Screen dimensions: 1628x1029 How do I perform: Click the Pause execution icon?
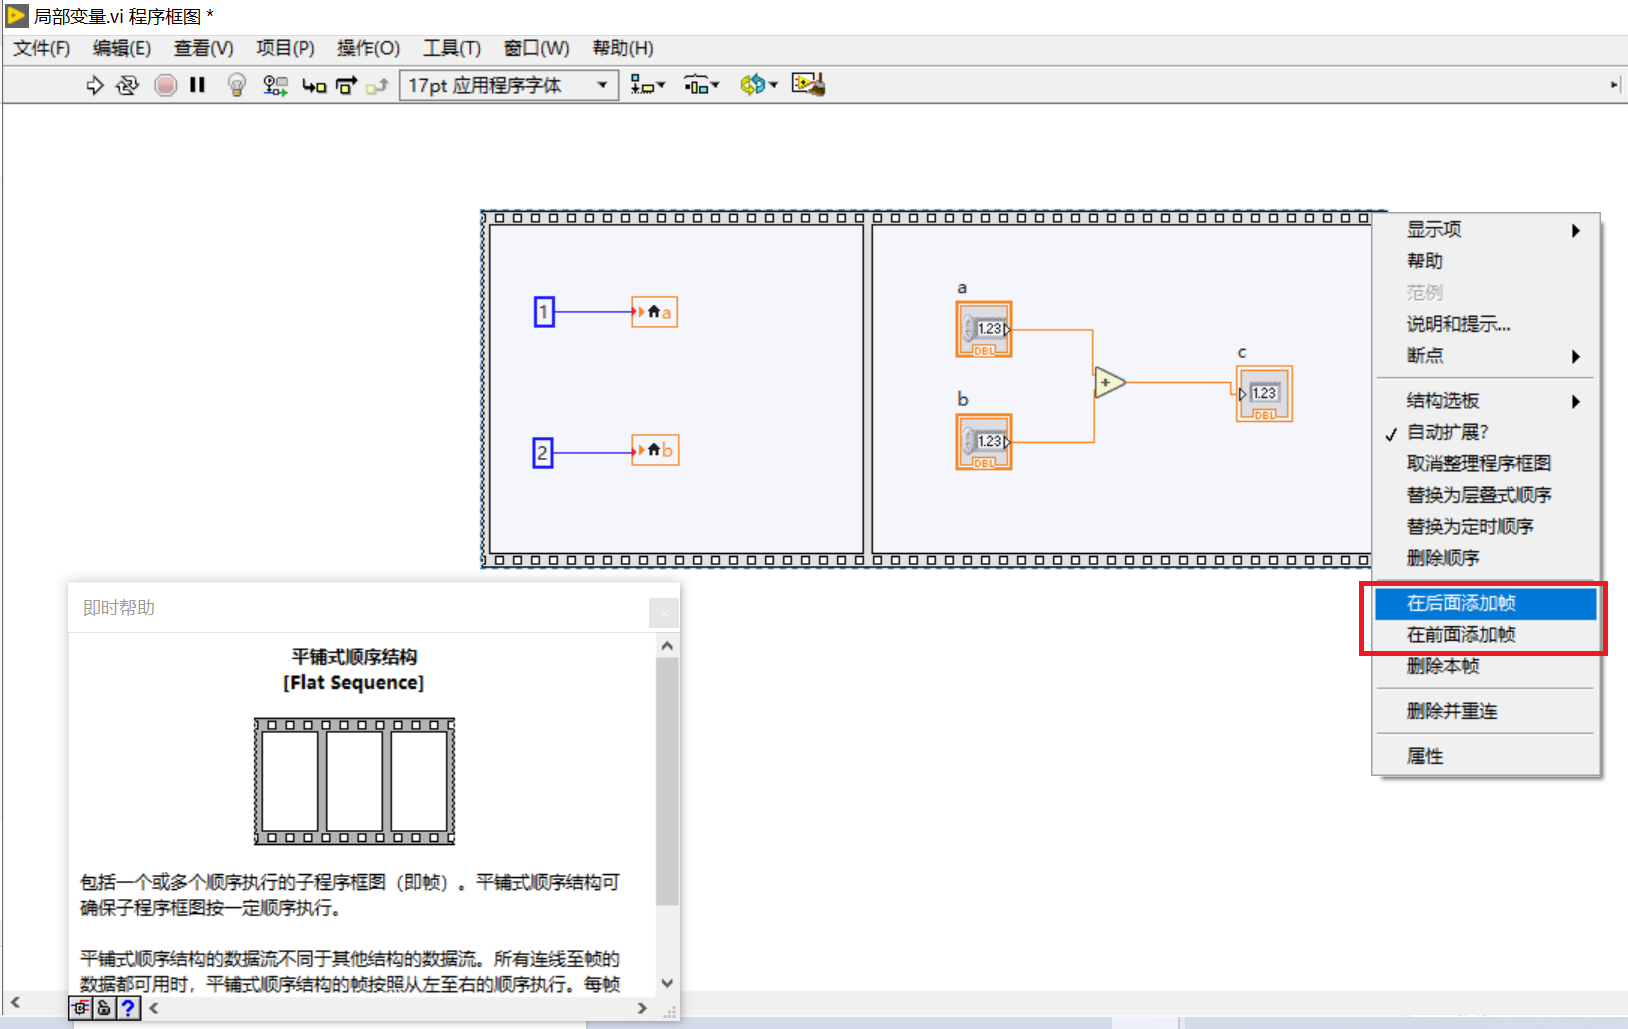[x=197, y=85]
